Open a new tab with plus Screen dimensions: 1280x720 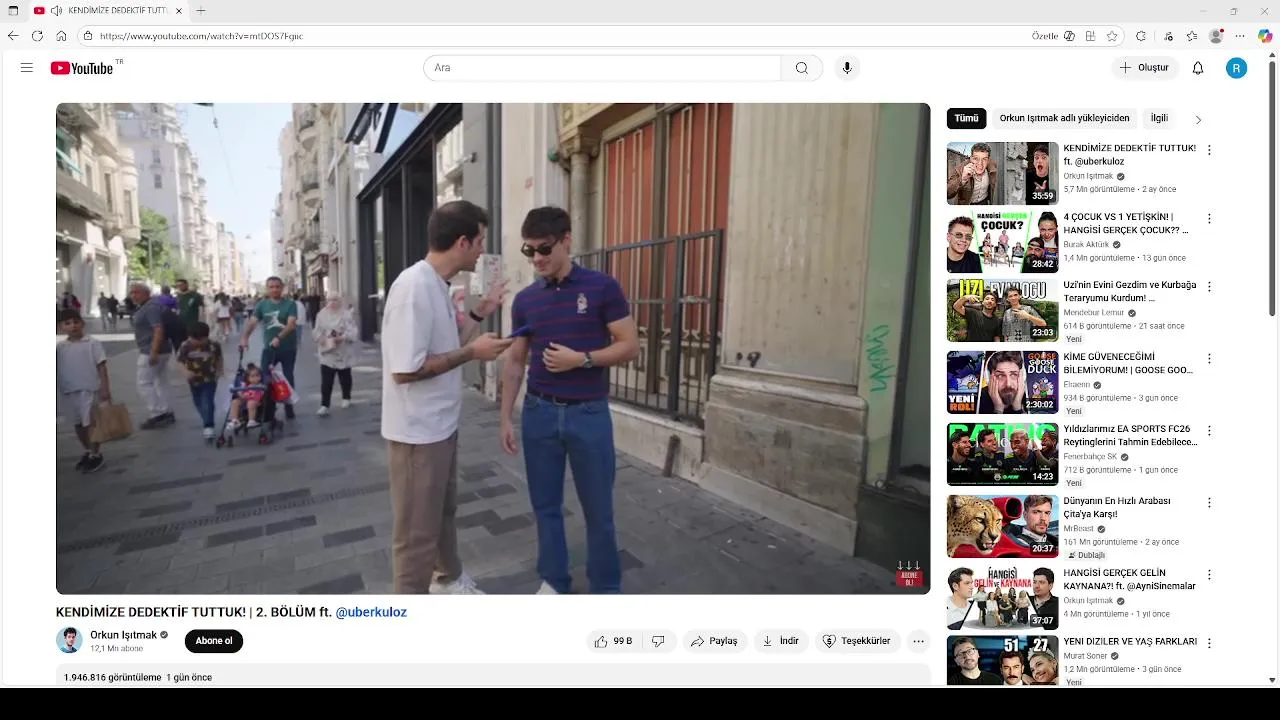pos(201,10)
